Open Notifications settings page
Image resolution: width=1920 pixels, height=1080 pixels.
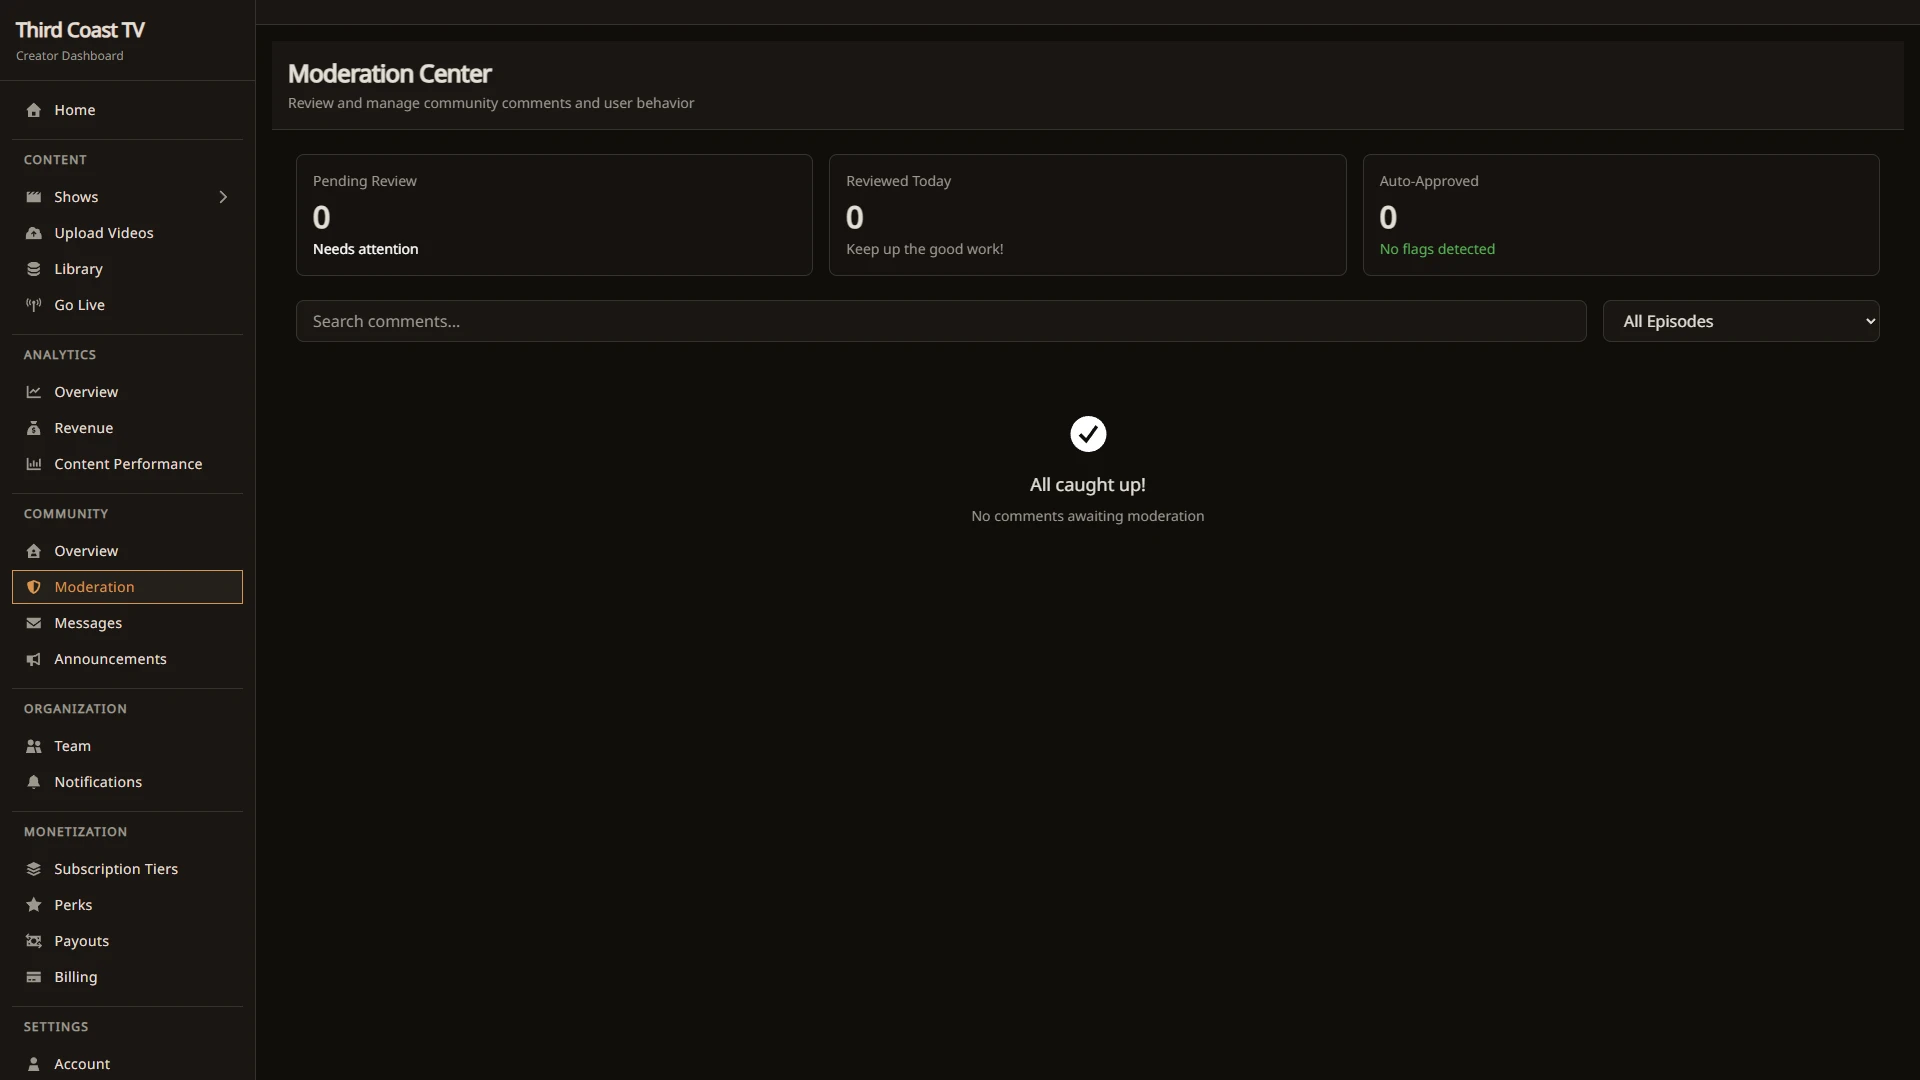click(x=127, y=782)
